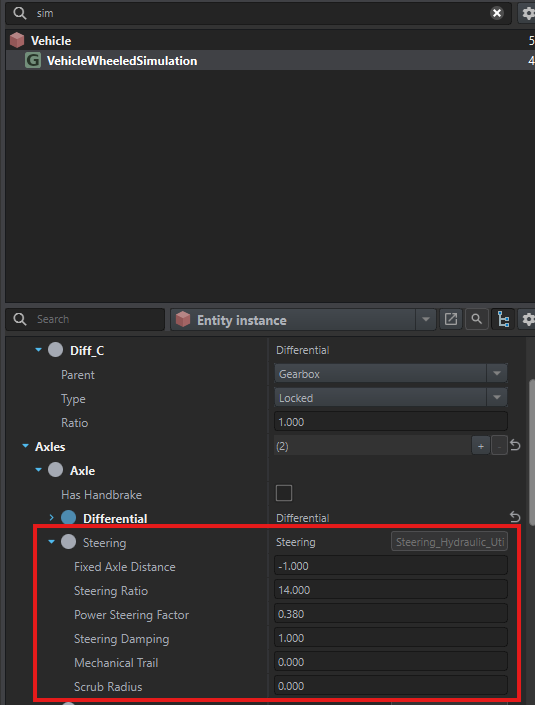Add a new axle with plus button

point(481,446)
